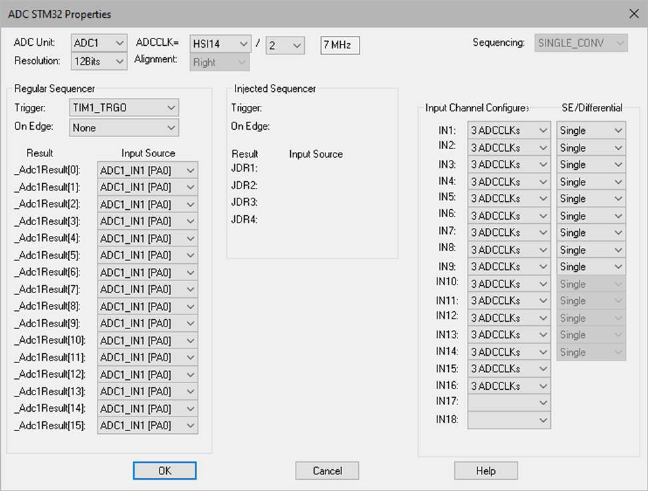Open _Adc1Result[0] input source dropdown
This screenshot has width=648, height=491.
tap(148, 170)
